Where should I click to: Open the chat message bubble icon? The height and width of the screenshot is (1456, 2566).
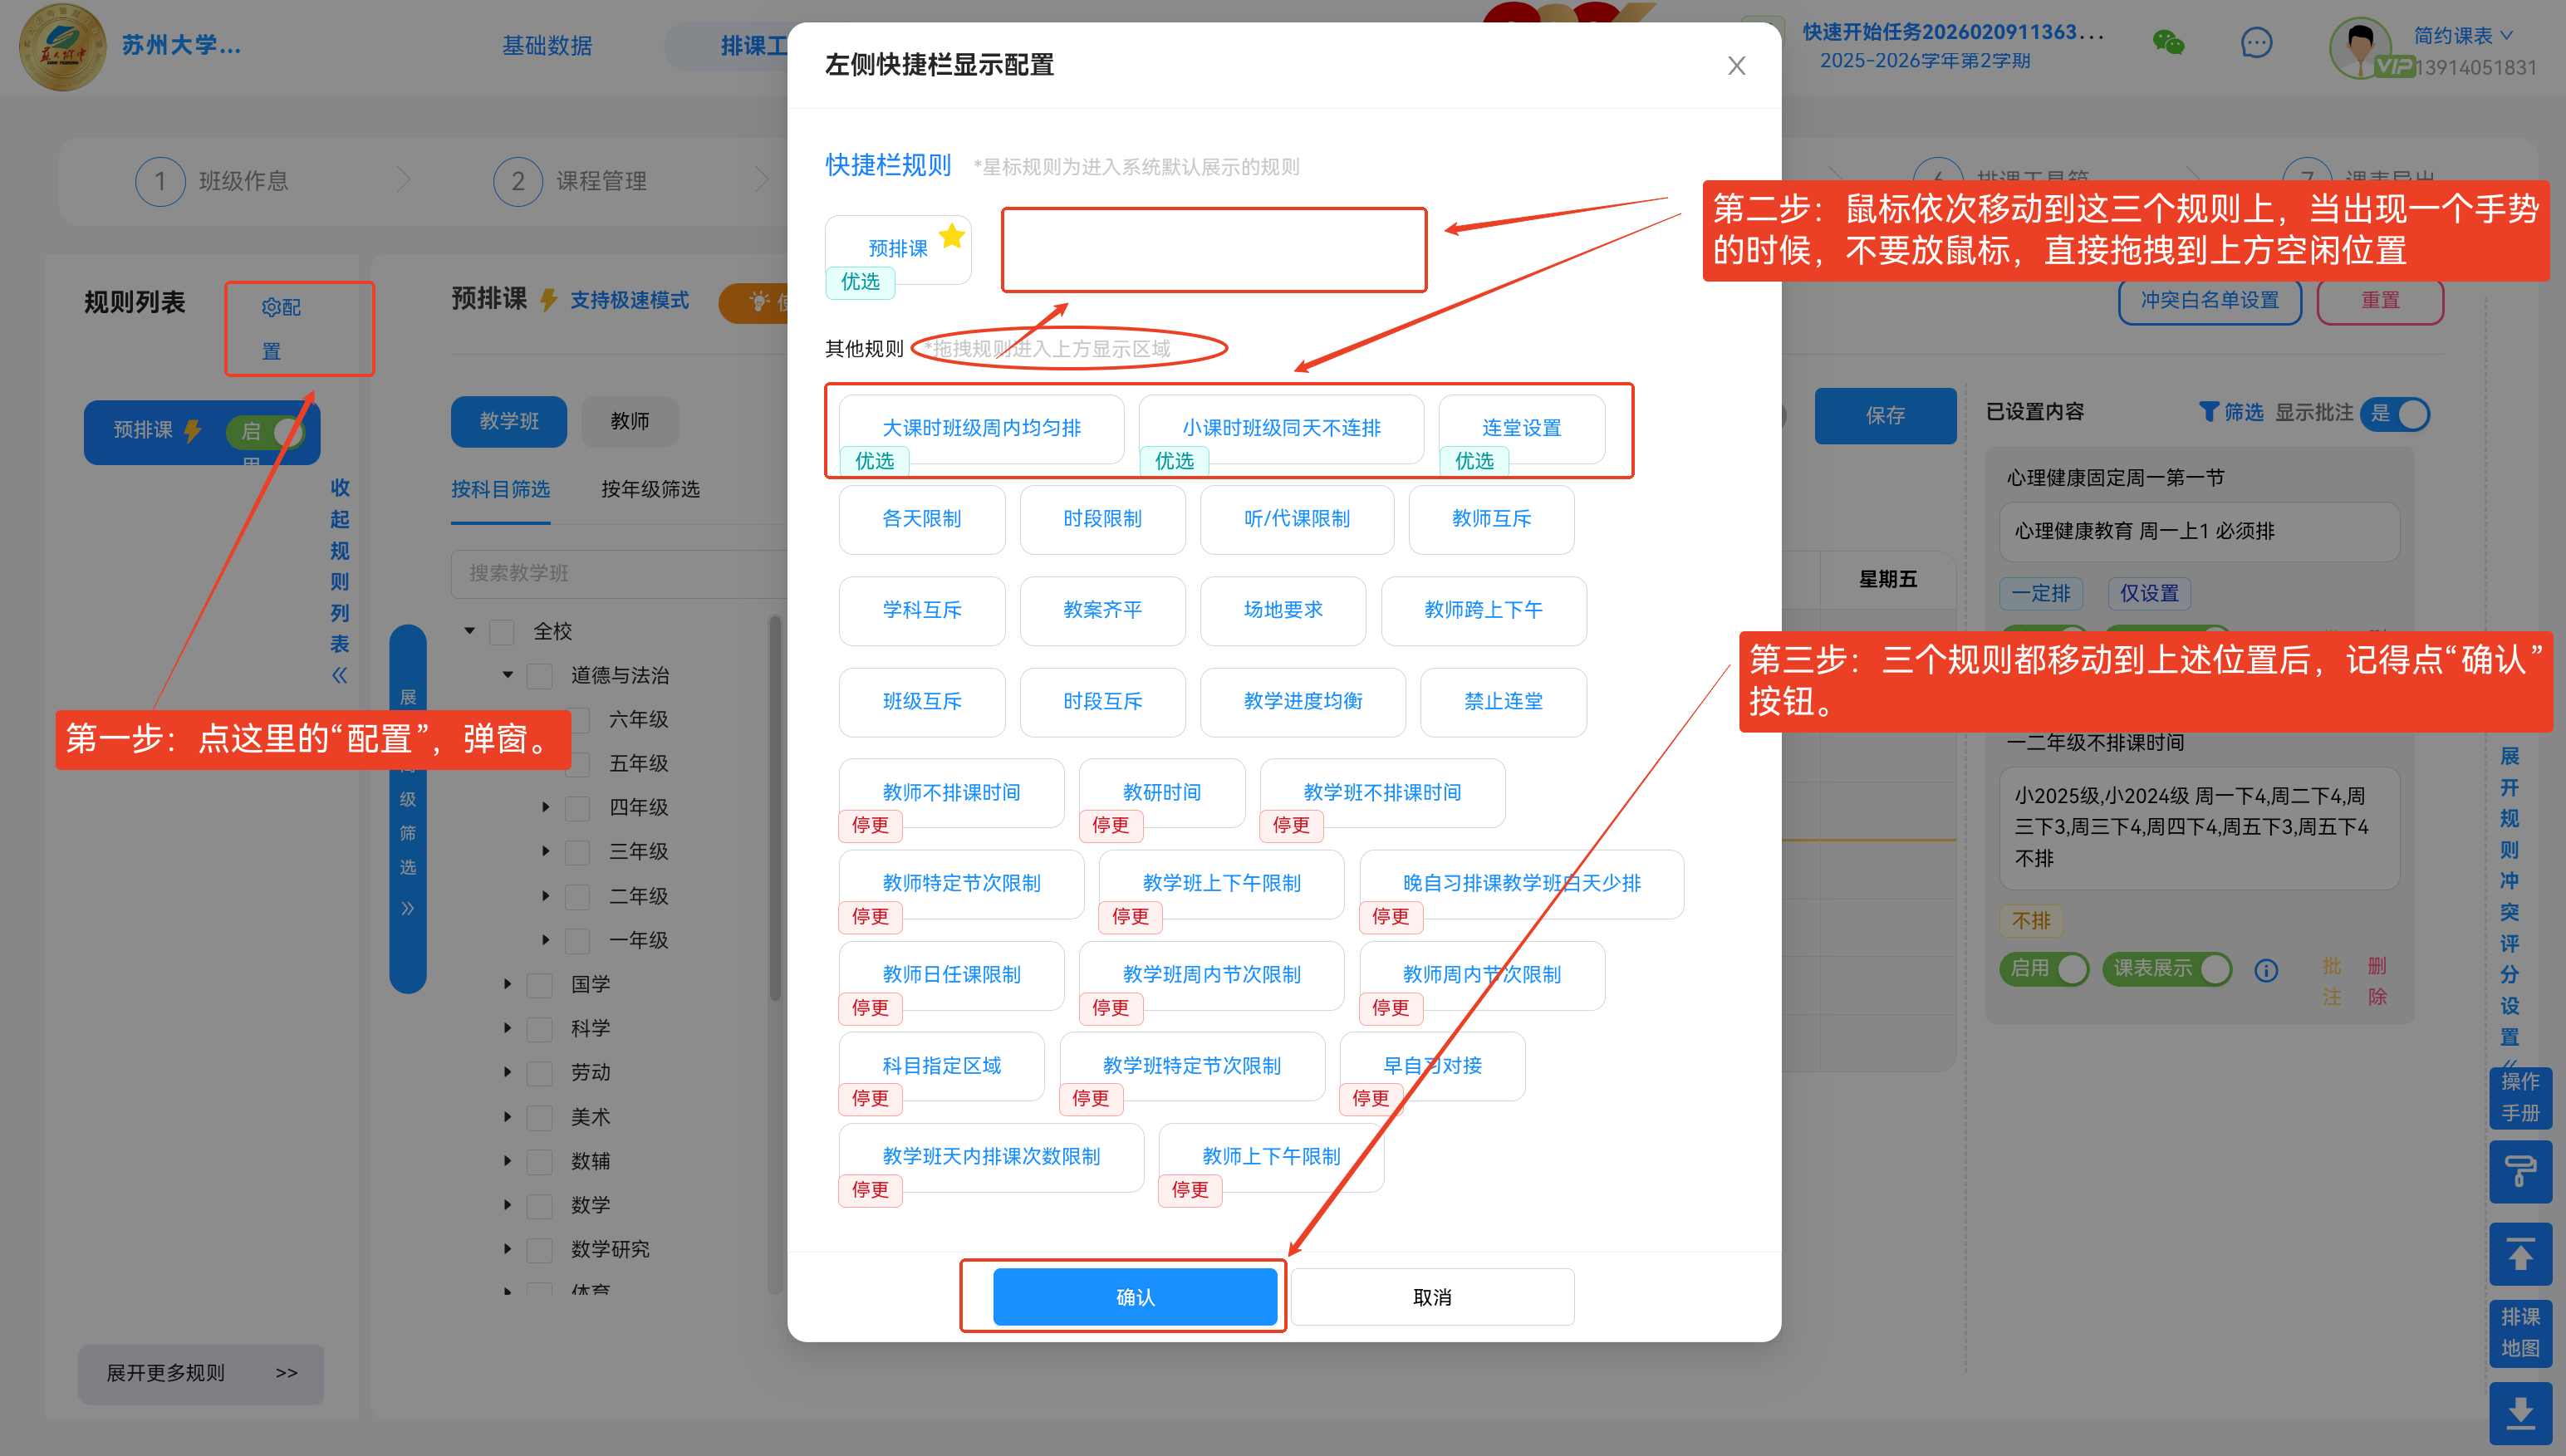coord(2256,43)
